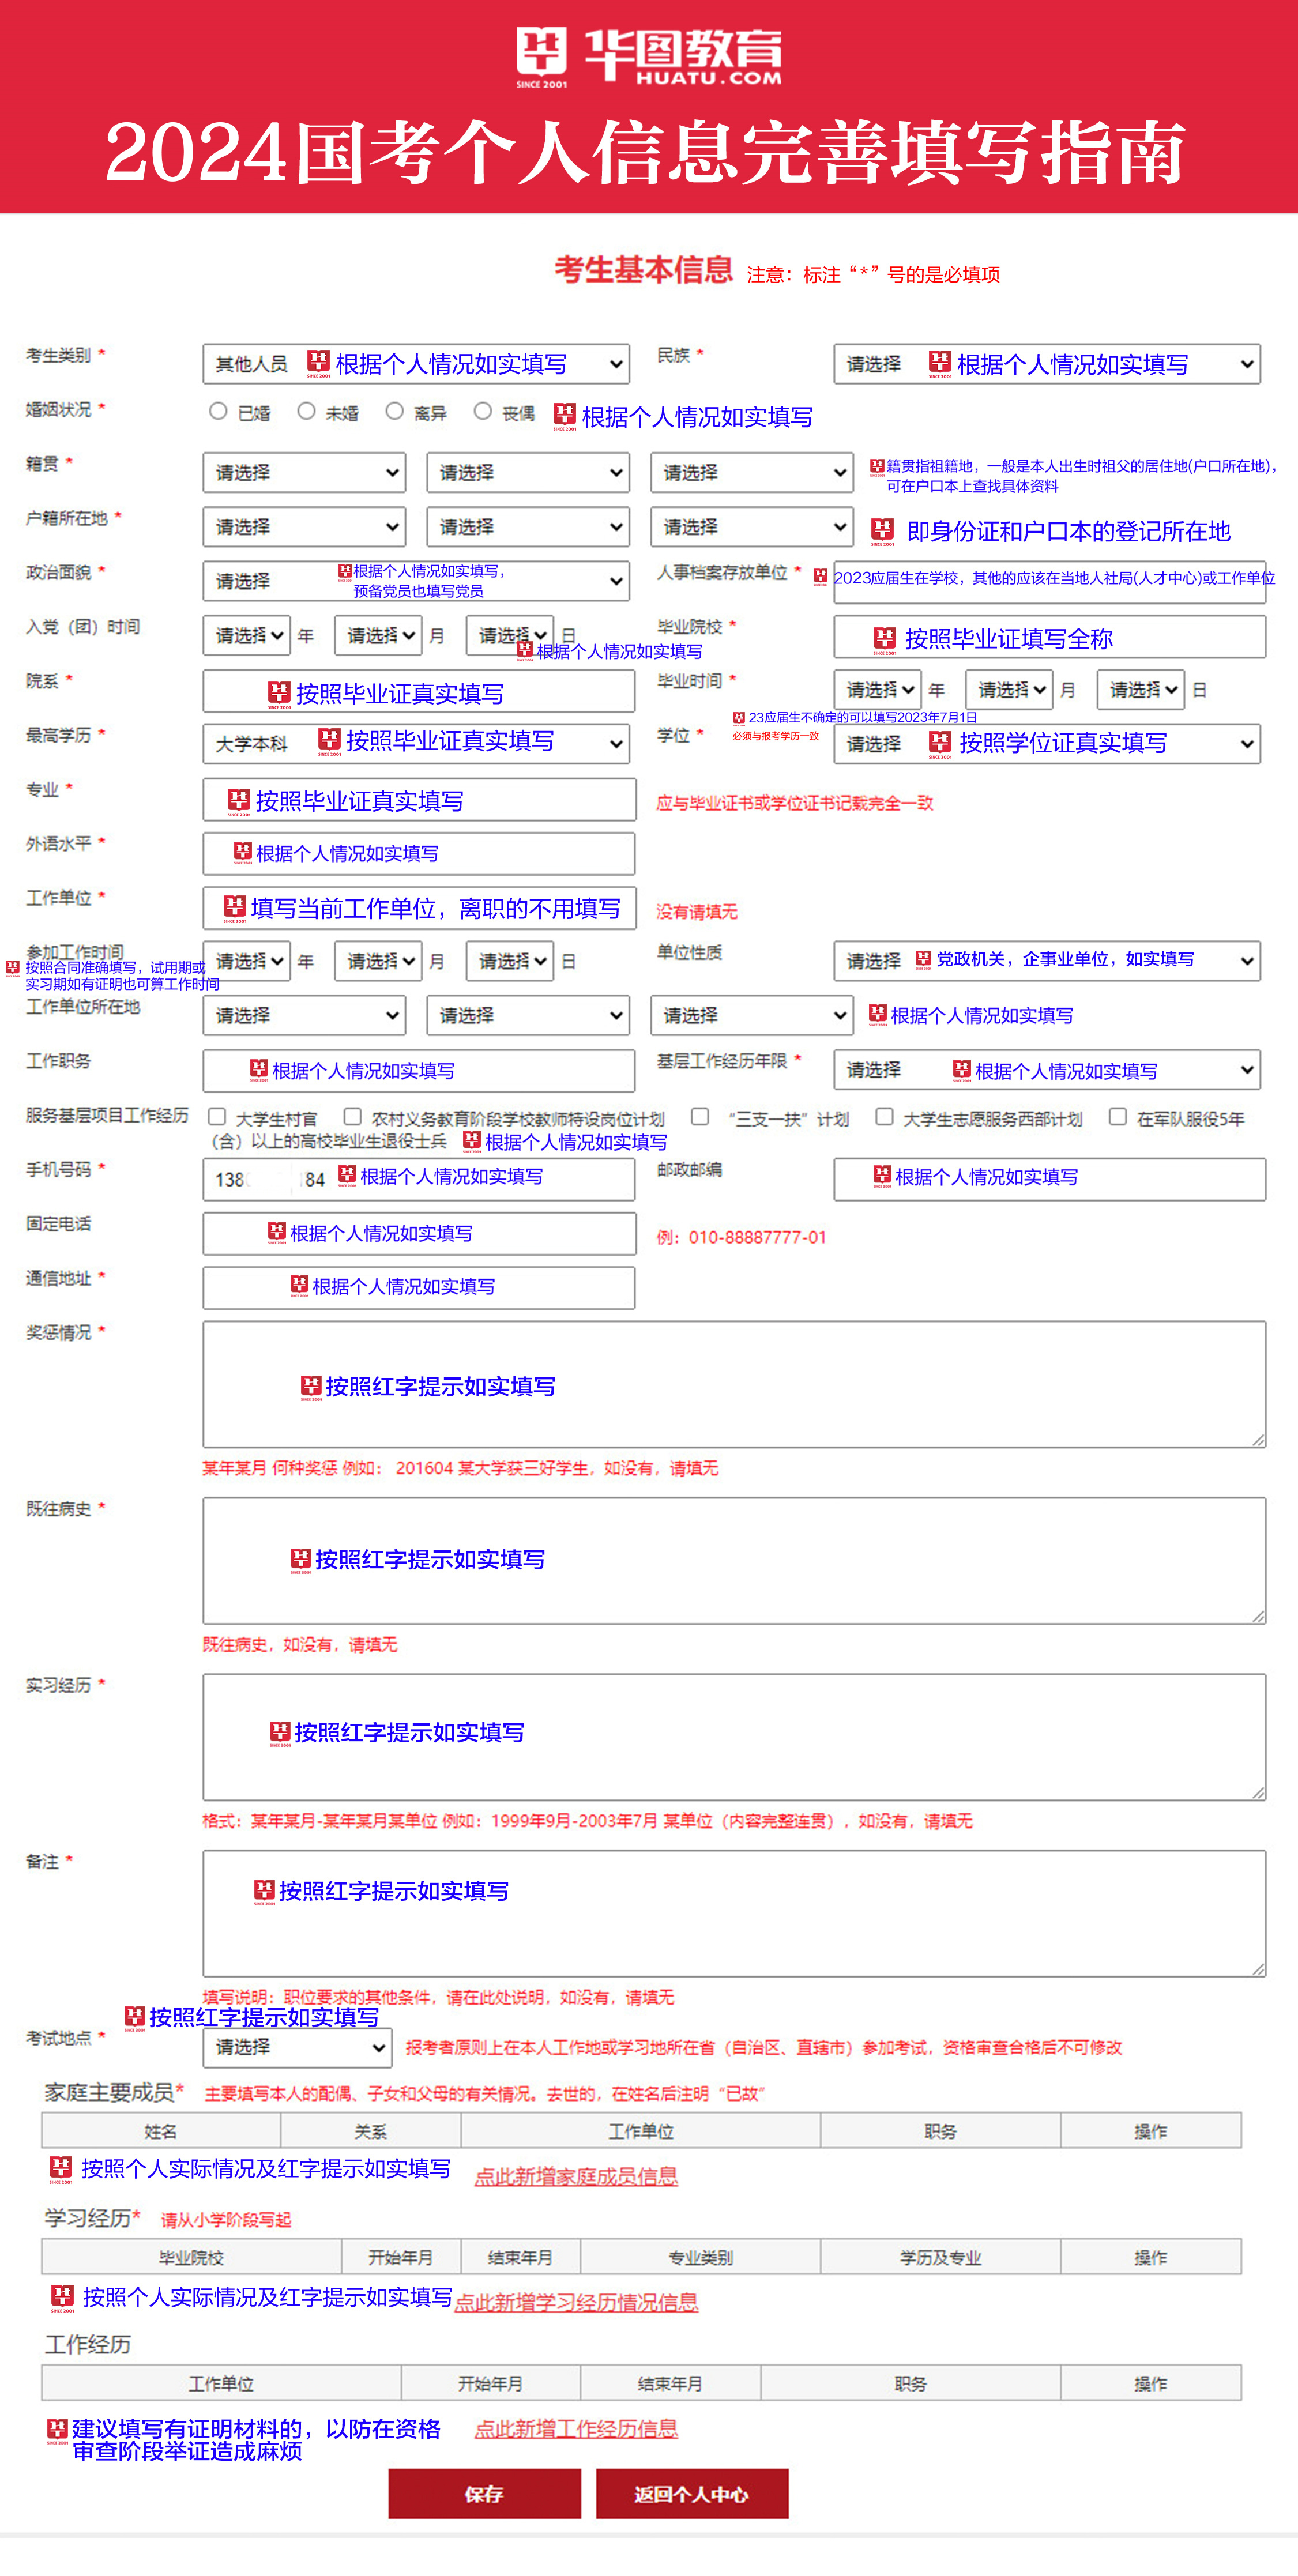Click the 固定电话 input field
1298x2576 pixels.
pyautogui.click(x=419, y=1234)
